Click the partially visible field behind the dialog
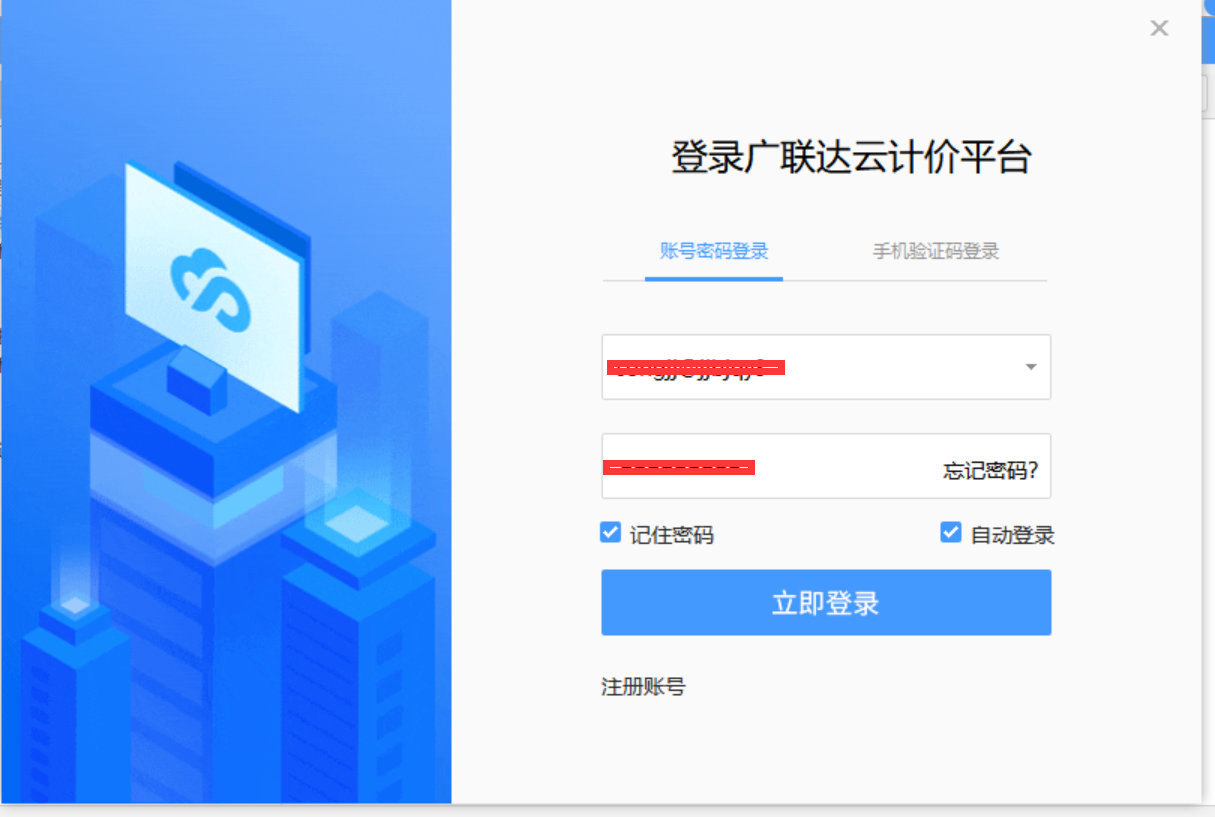 click(x=1205, y=92)
